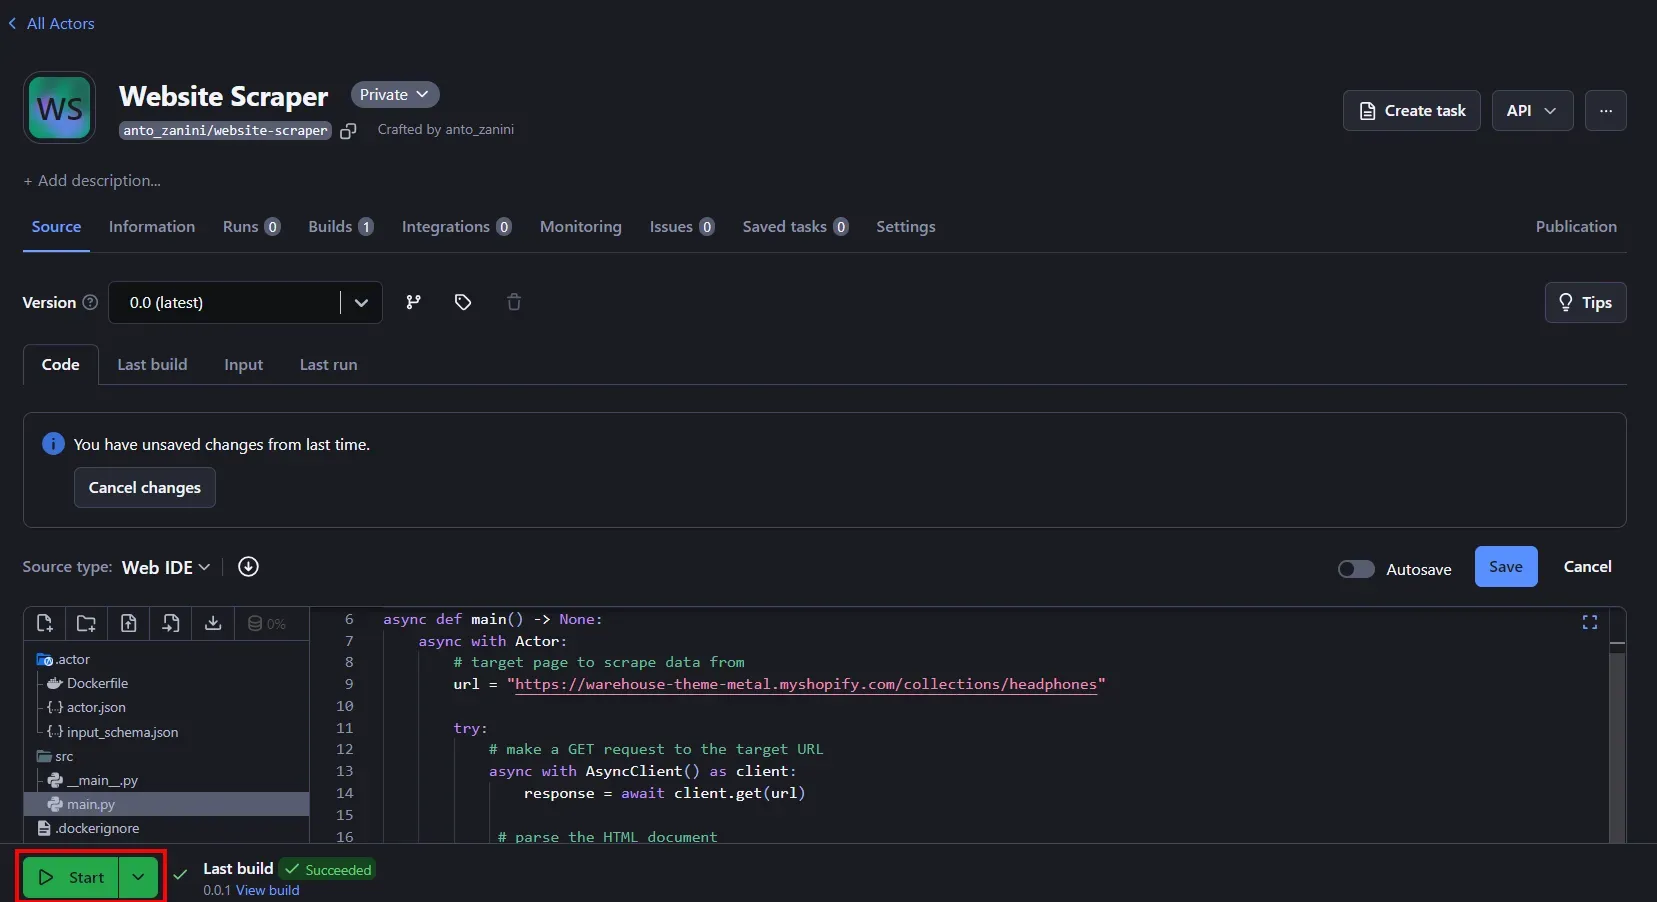Collapse the .actor folder
This screenshot has height=902, width=1657.
63,659
